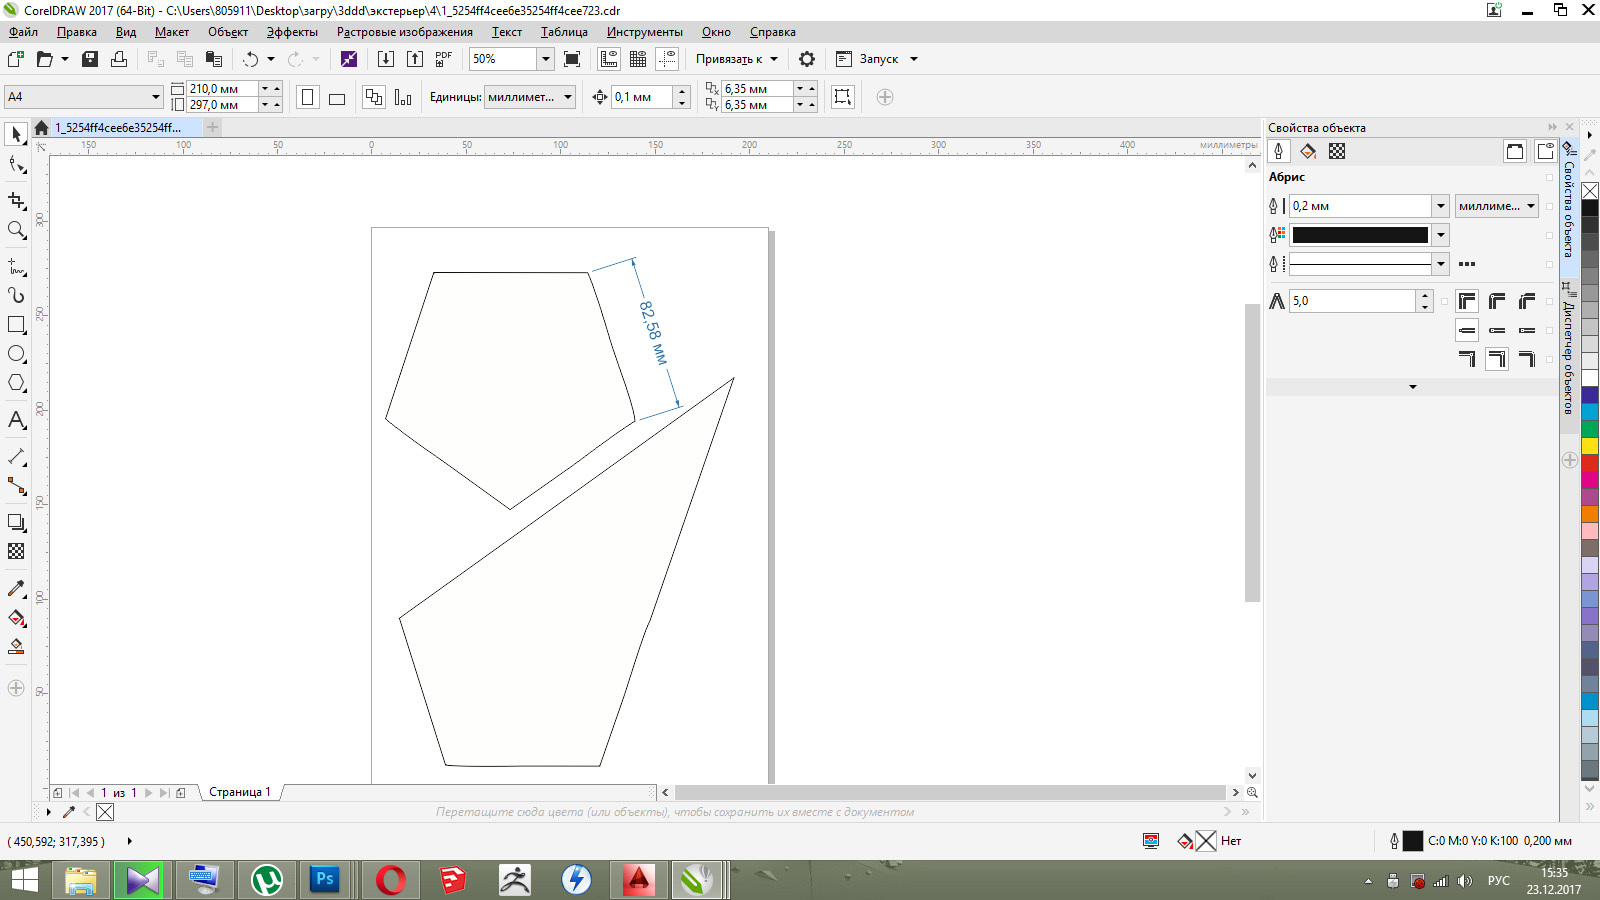This screenshot has height=900, width=1600.
Task: Select square line cap option
Action: 1467,330
